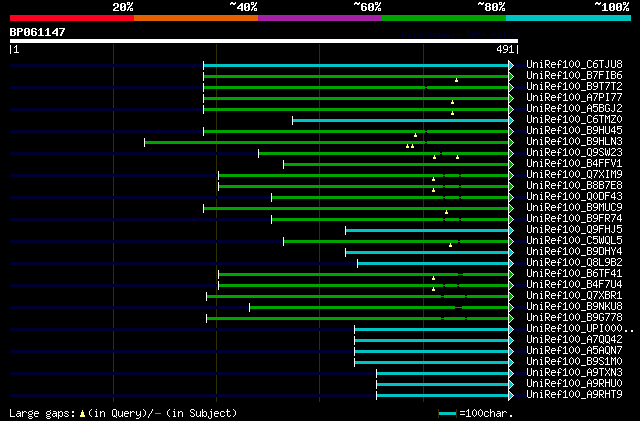This screenshot has height=421, width=640.
Task: Select the query name BP061147
Action: pyautogui.click(x=37, y=32)
